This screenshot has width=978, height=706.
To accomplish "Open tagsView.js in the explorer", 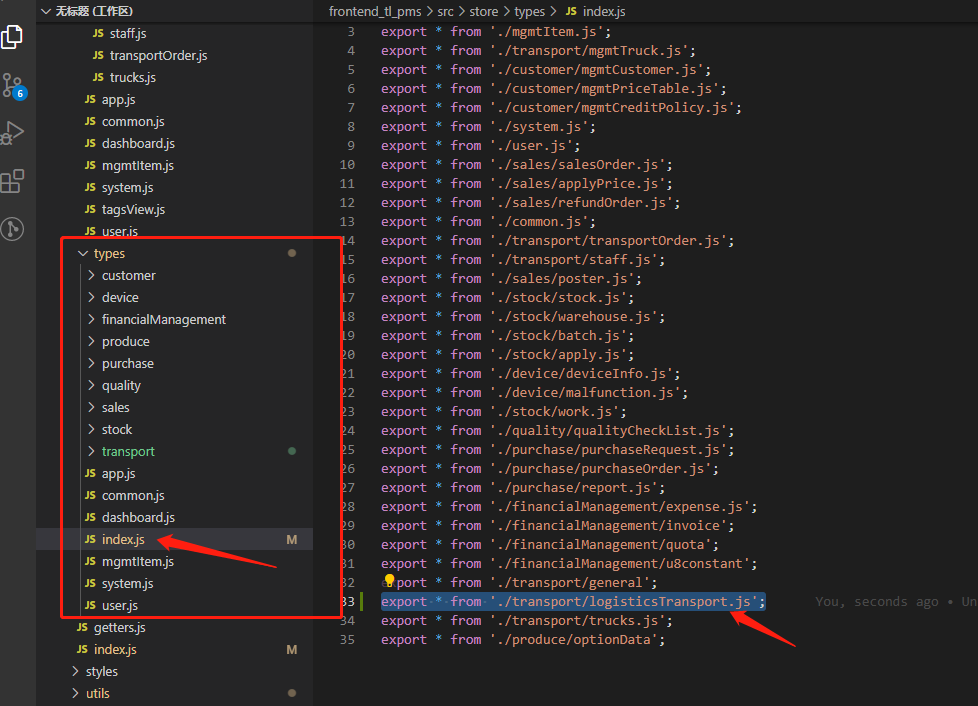I will coord(133,210).
